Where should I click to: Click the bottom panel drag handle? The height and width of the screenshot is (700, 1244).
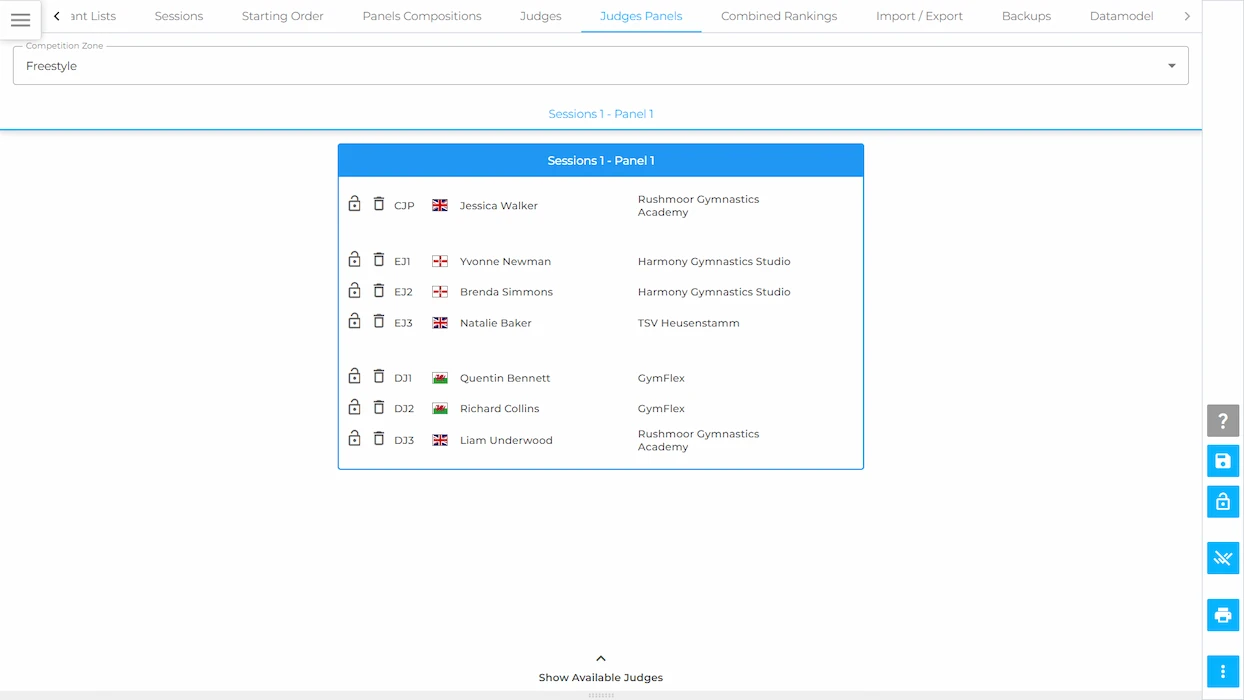click(x=601, y=695)
